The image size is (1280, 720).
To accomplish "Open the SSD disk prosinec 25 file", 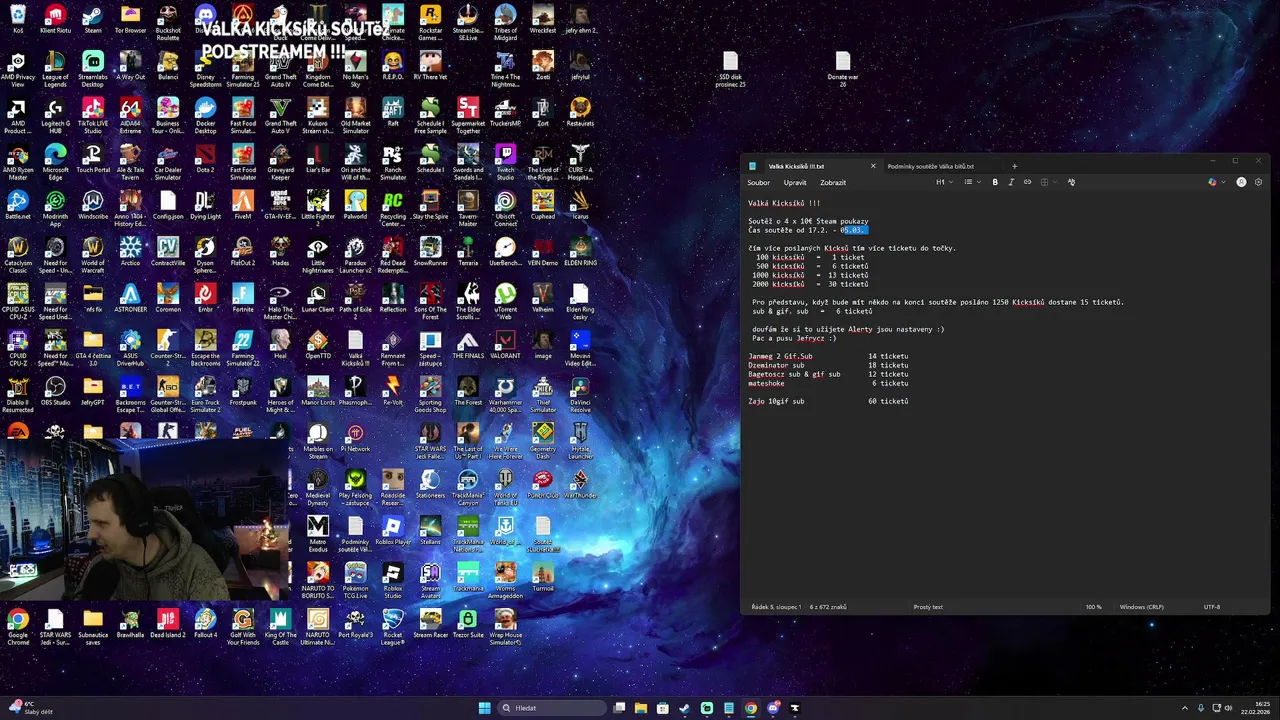I will coord(731,69).
